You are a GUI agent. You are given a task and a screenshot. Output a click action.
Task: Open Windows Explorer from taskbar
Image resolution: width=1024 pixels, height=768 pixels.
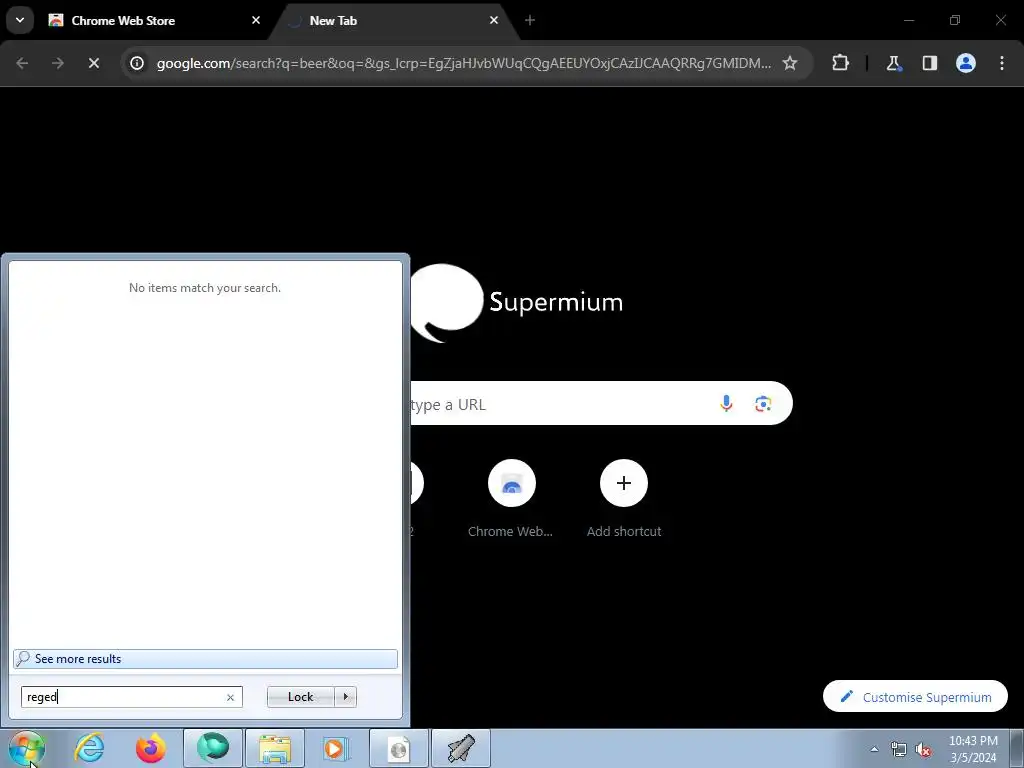coord(275,748)
